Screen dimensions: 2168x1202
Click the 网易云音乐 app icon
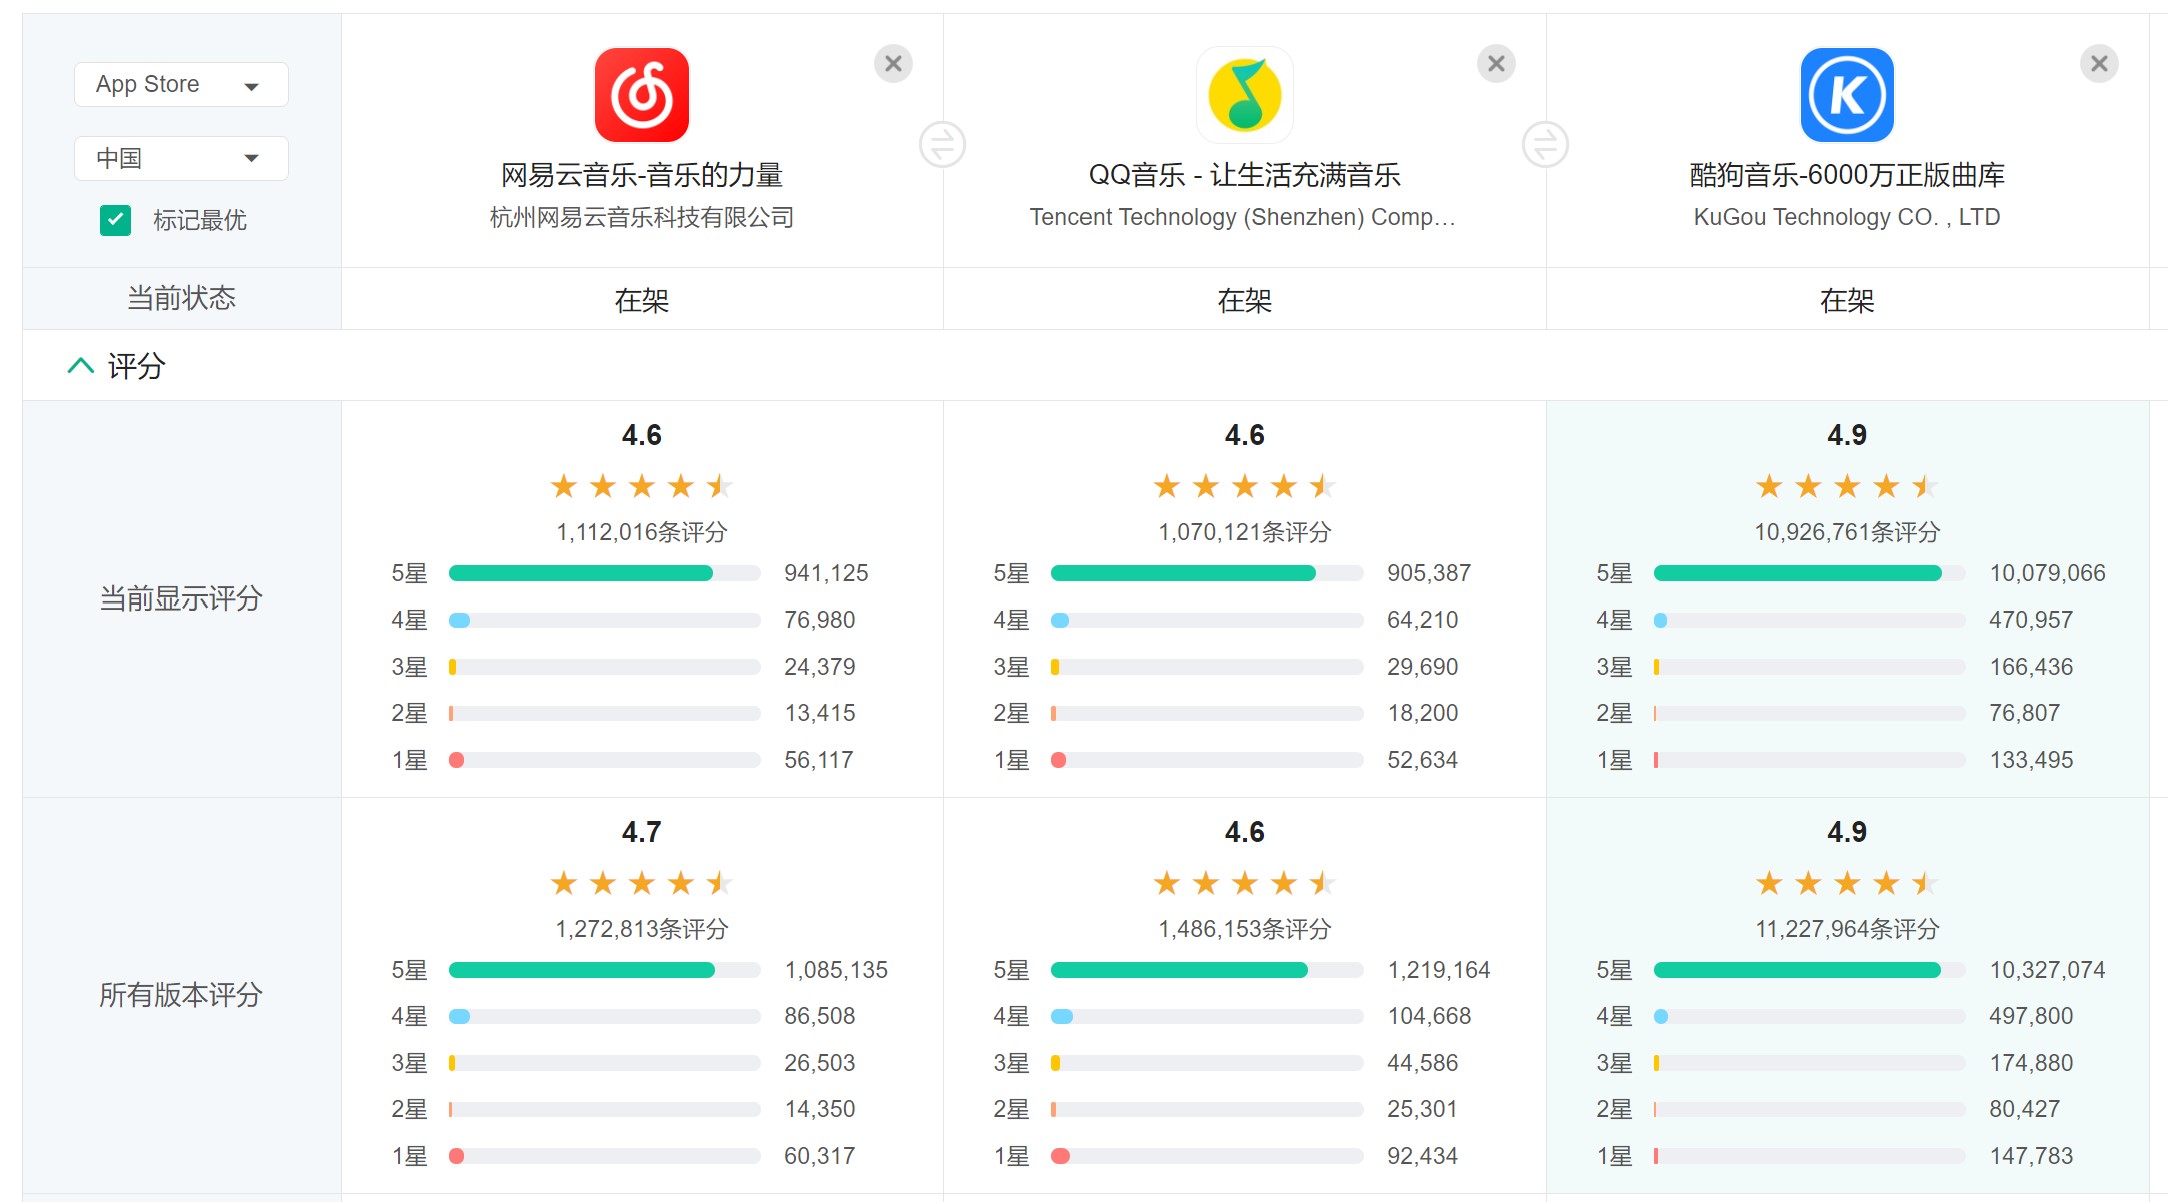[640, 95]
